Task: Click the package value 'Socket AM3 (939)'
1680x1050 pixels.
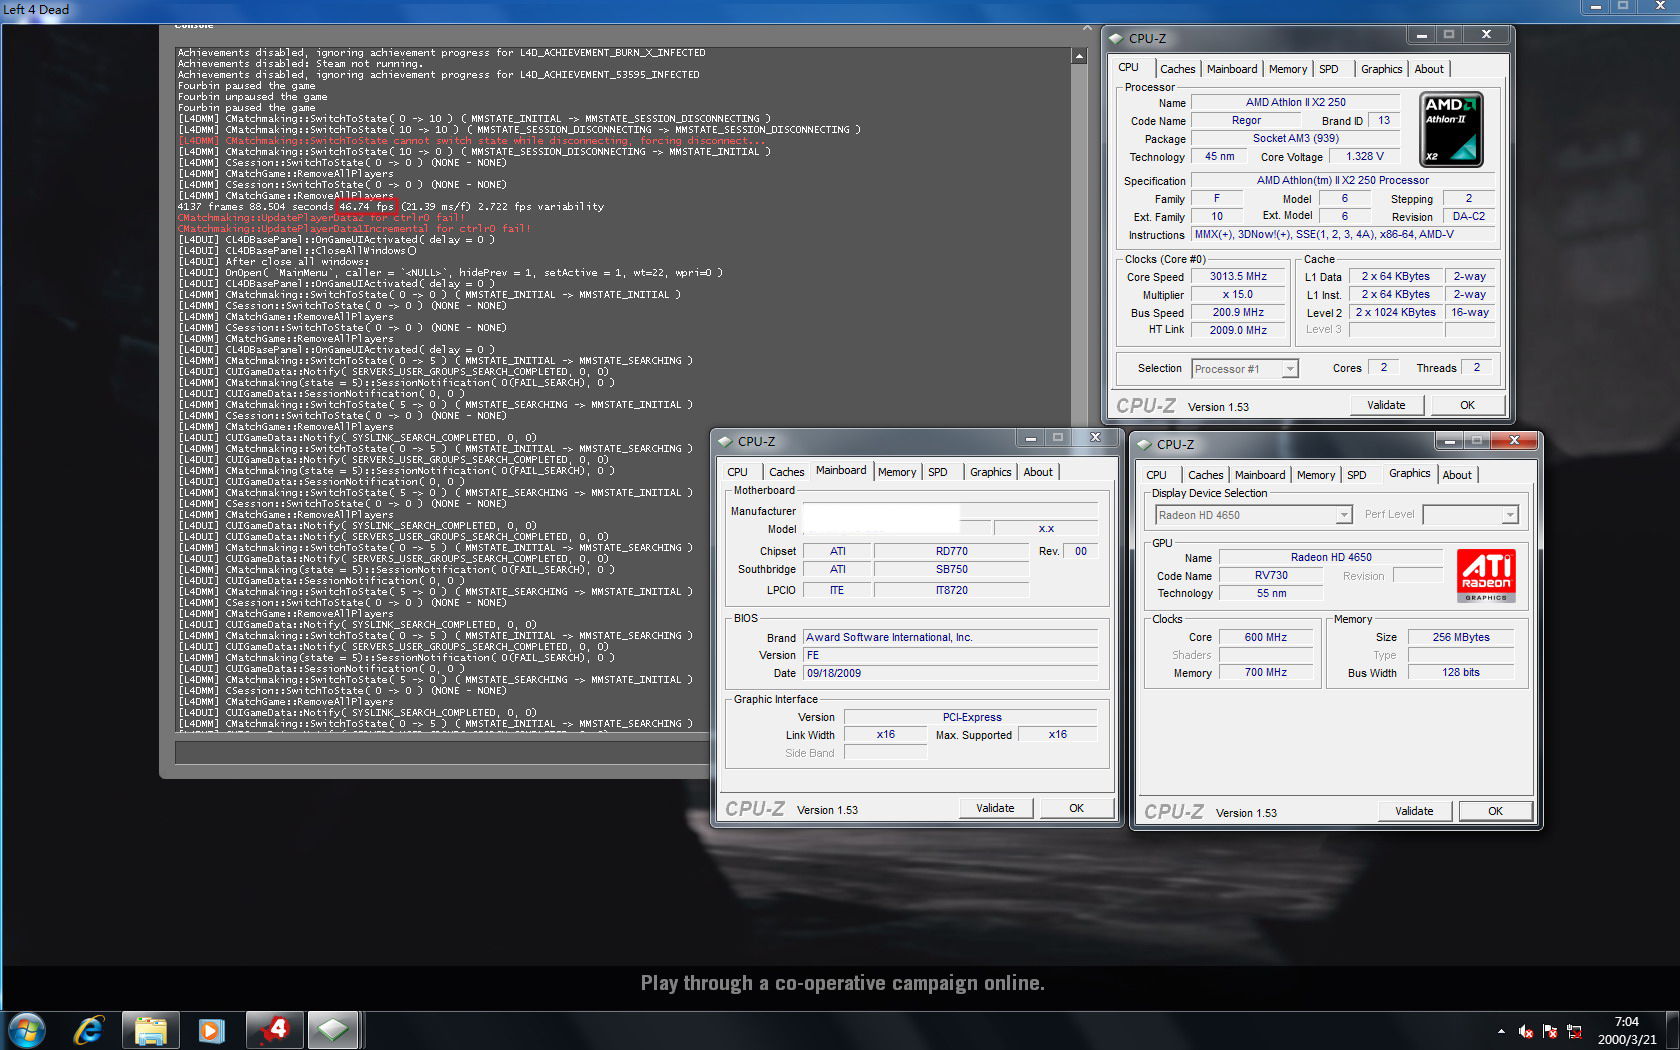Action: (1295, 138)
